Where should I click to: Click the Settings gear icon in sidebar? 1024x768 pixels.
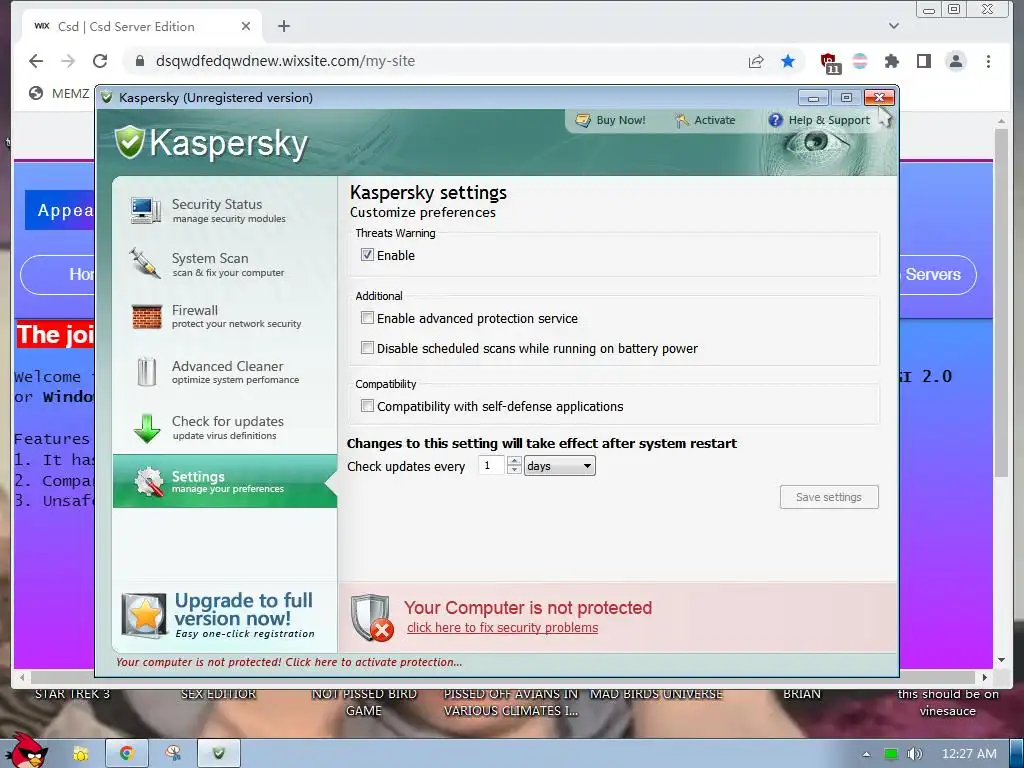(x=148, y=482)
